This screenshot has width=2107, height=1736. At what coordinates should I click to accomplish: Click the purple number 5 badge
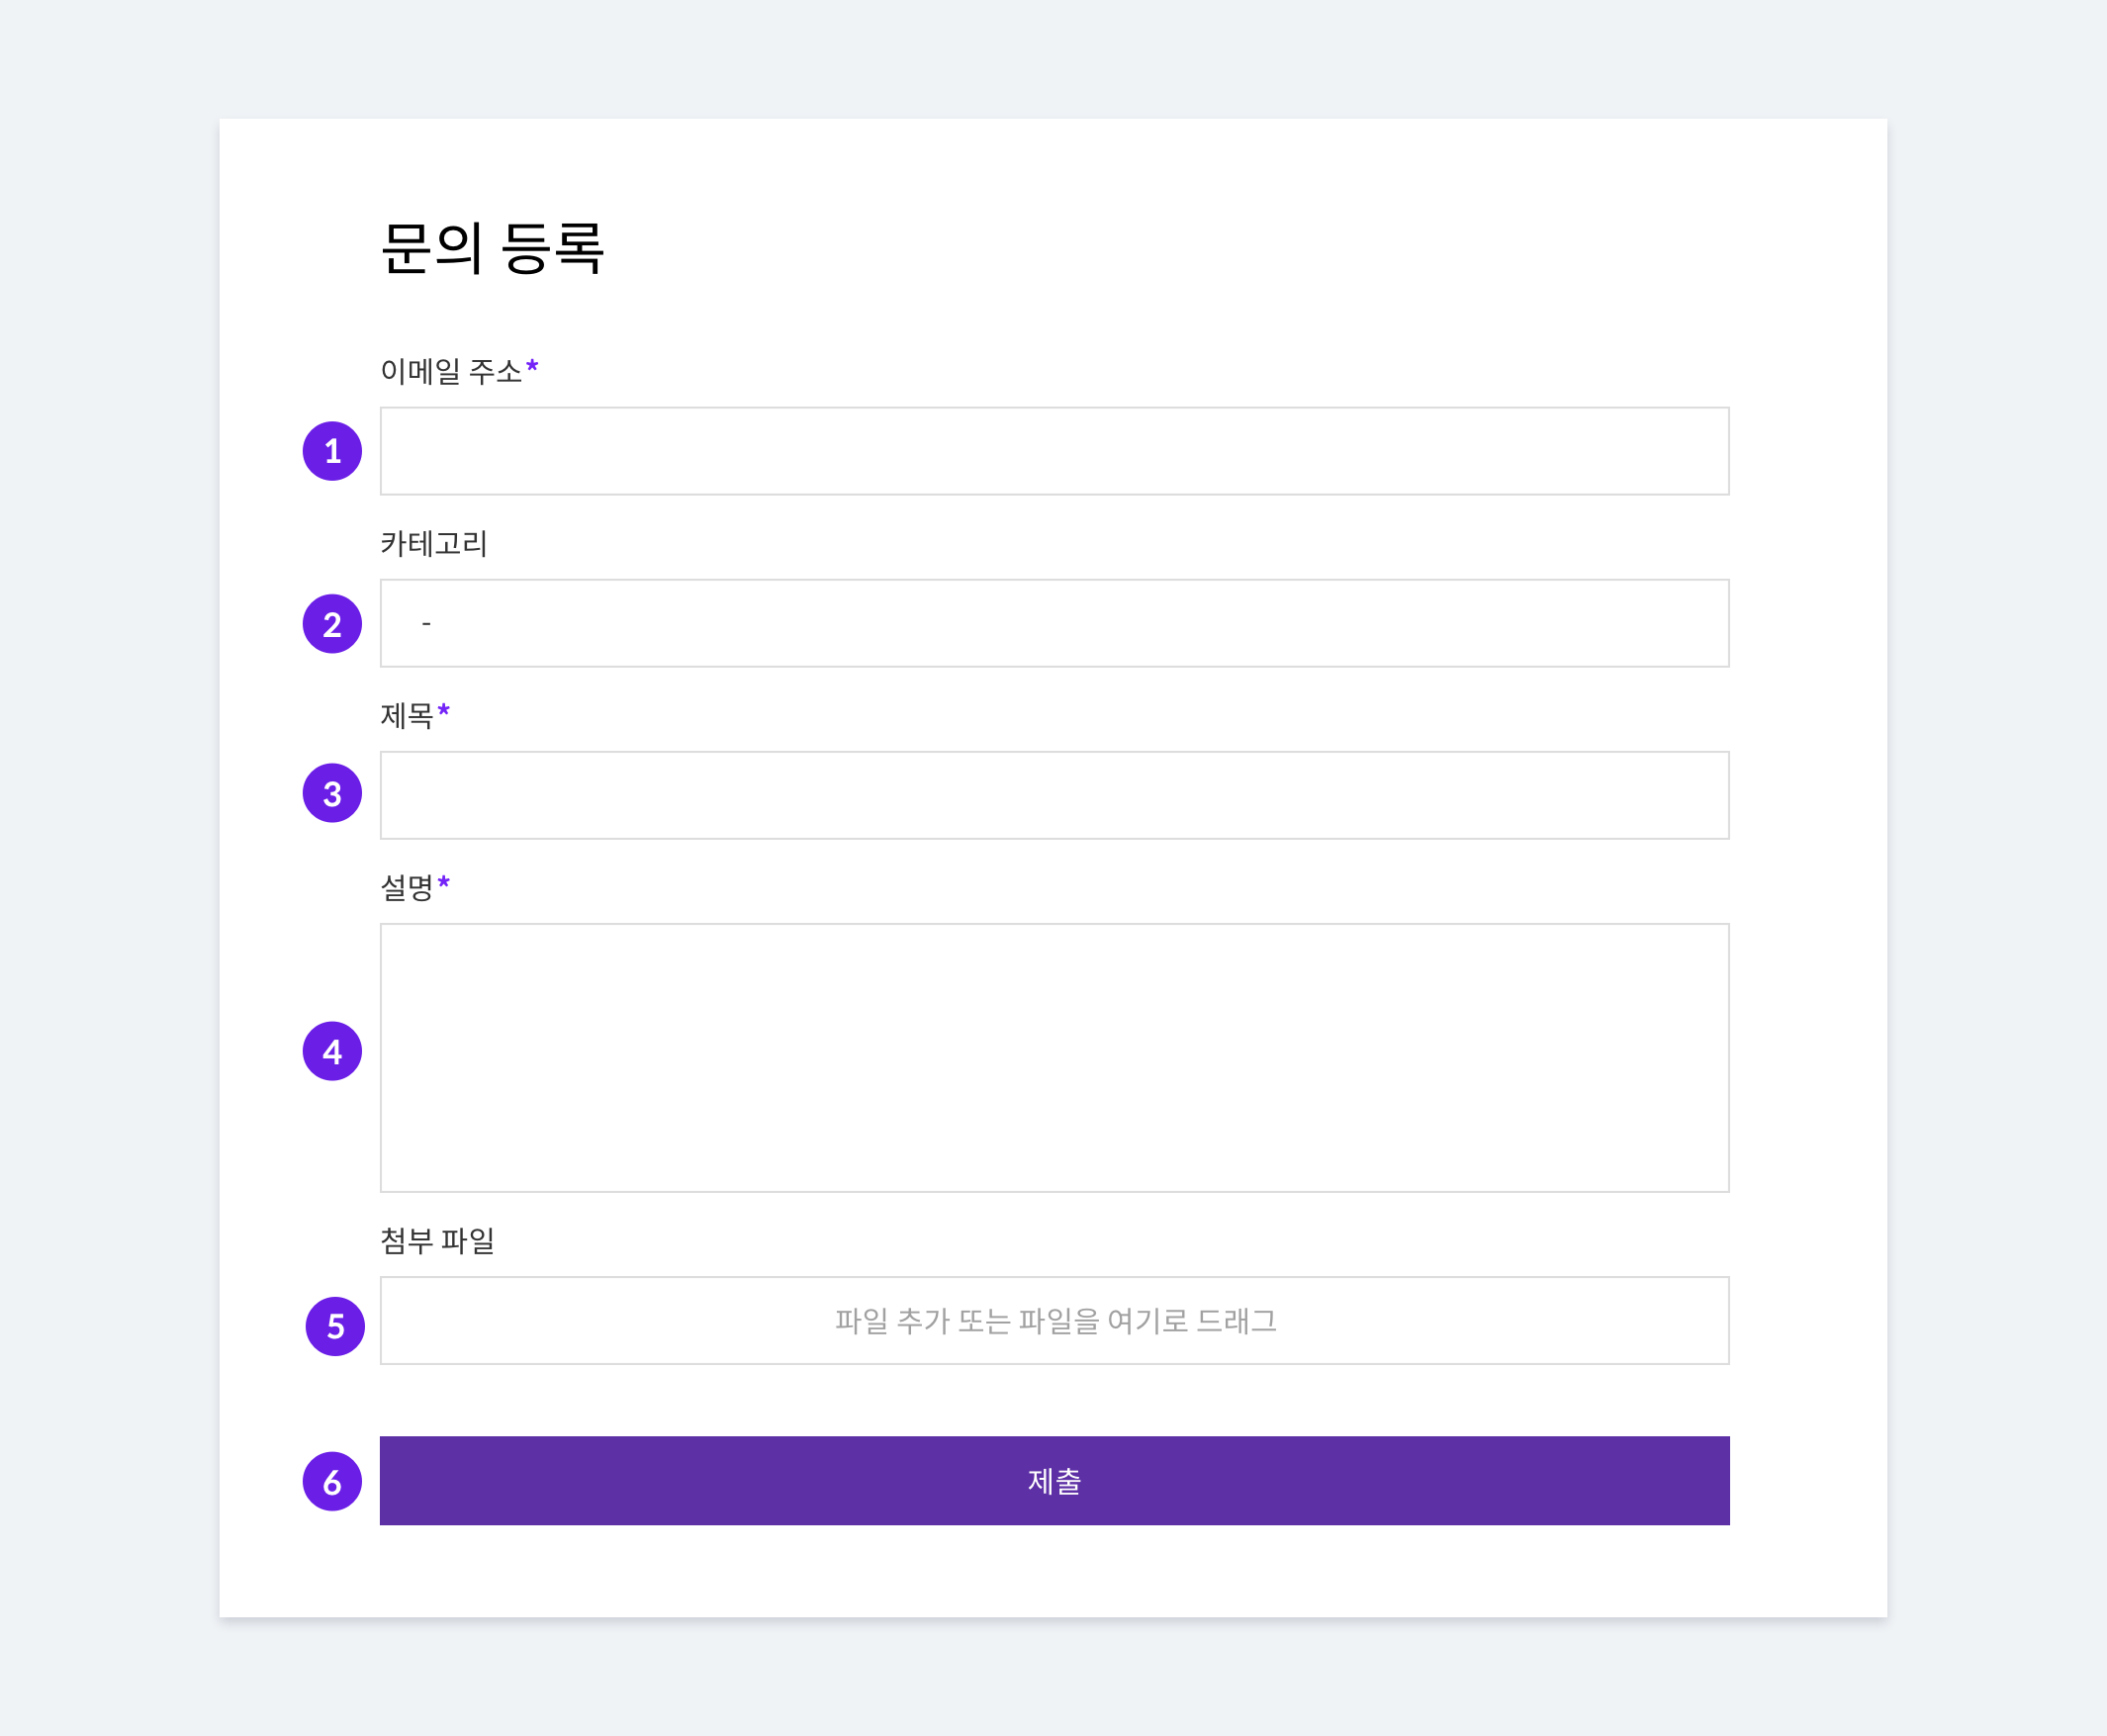(x=335, y=1326)
